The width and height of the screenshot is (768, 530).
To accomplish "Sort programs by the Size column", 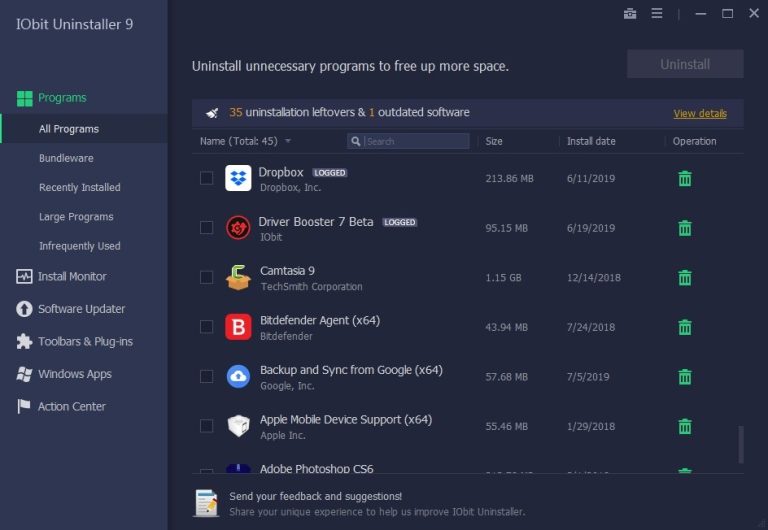I will (494, 142).
